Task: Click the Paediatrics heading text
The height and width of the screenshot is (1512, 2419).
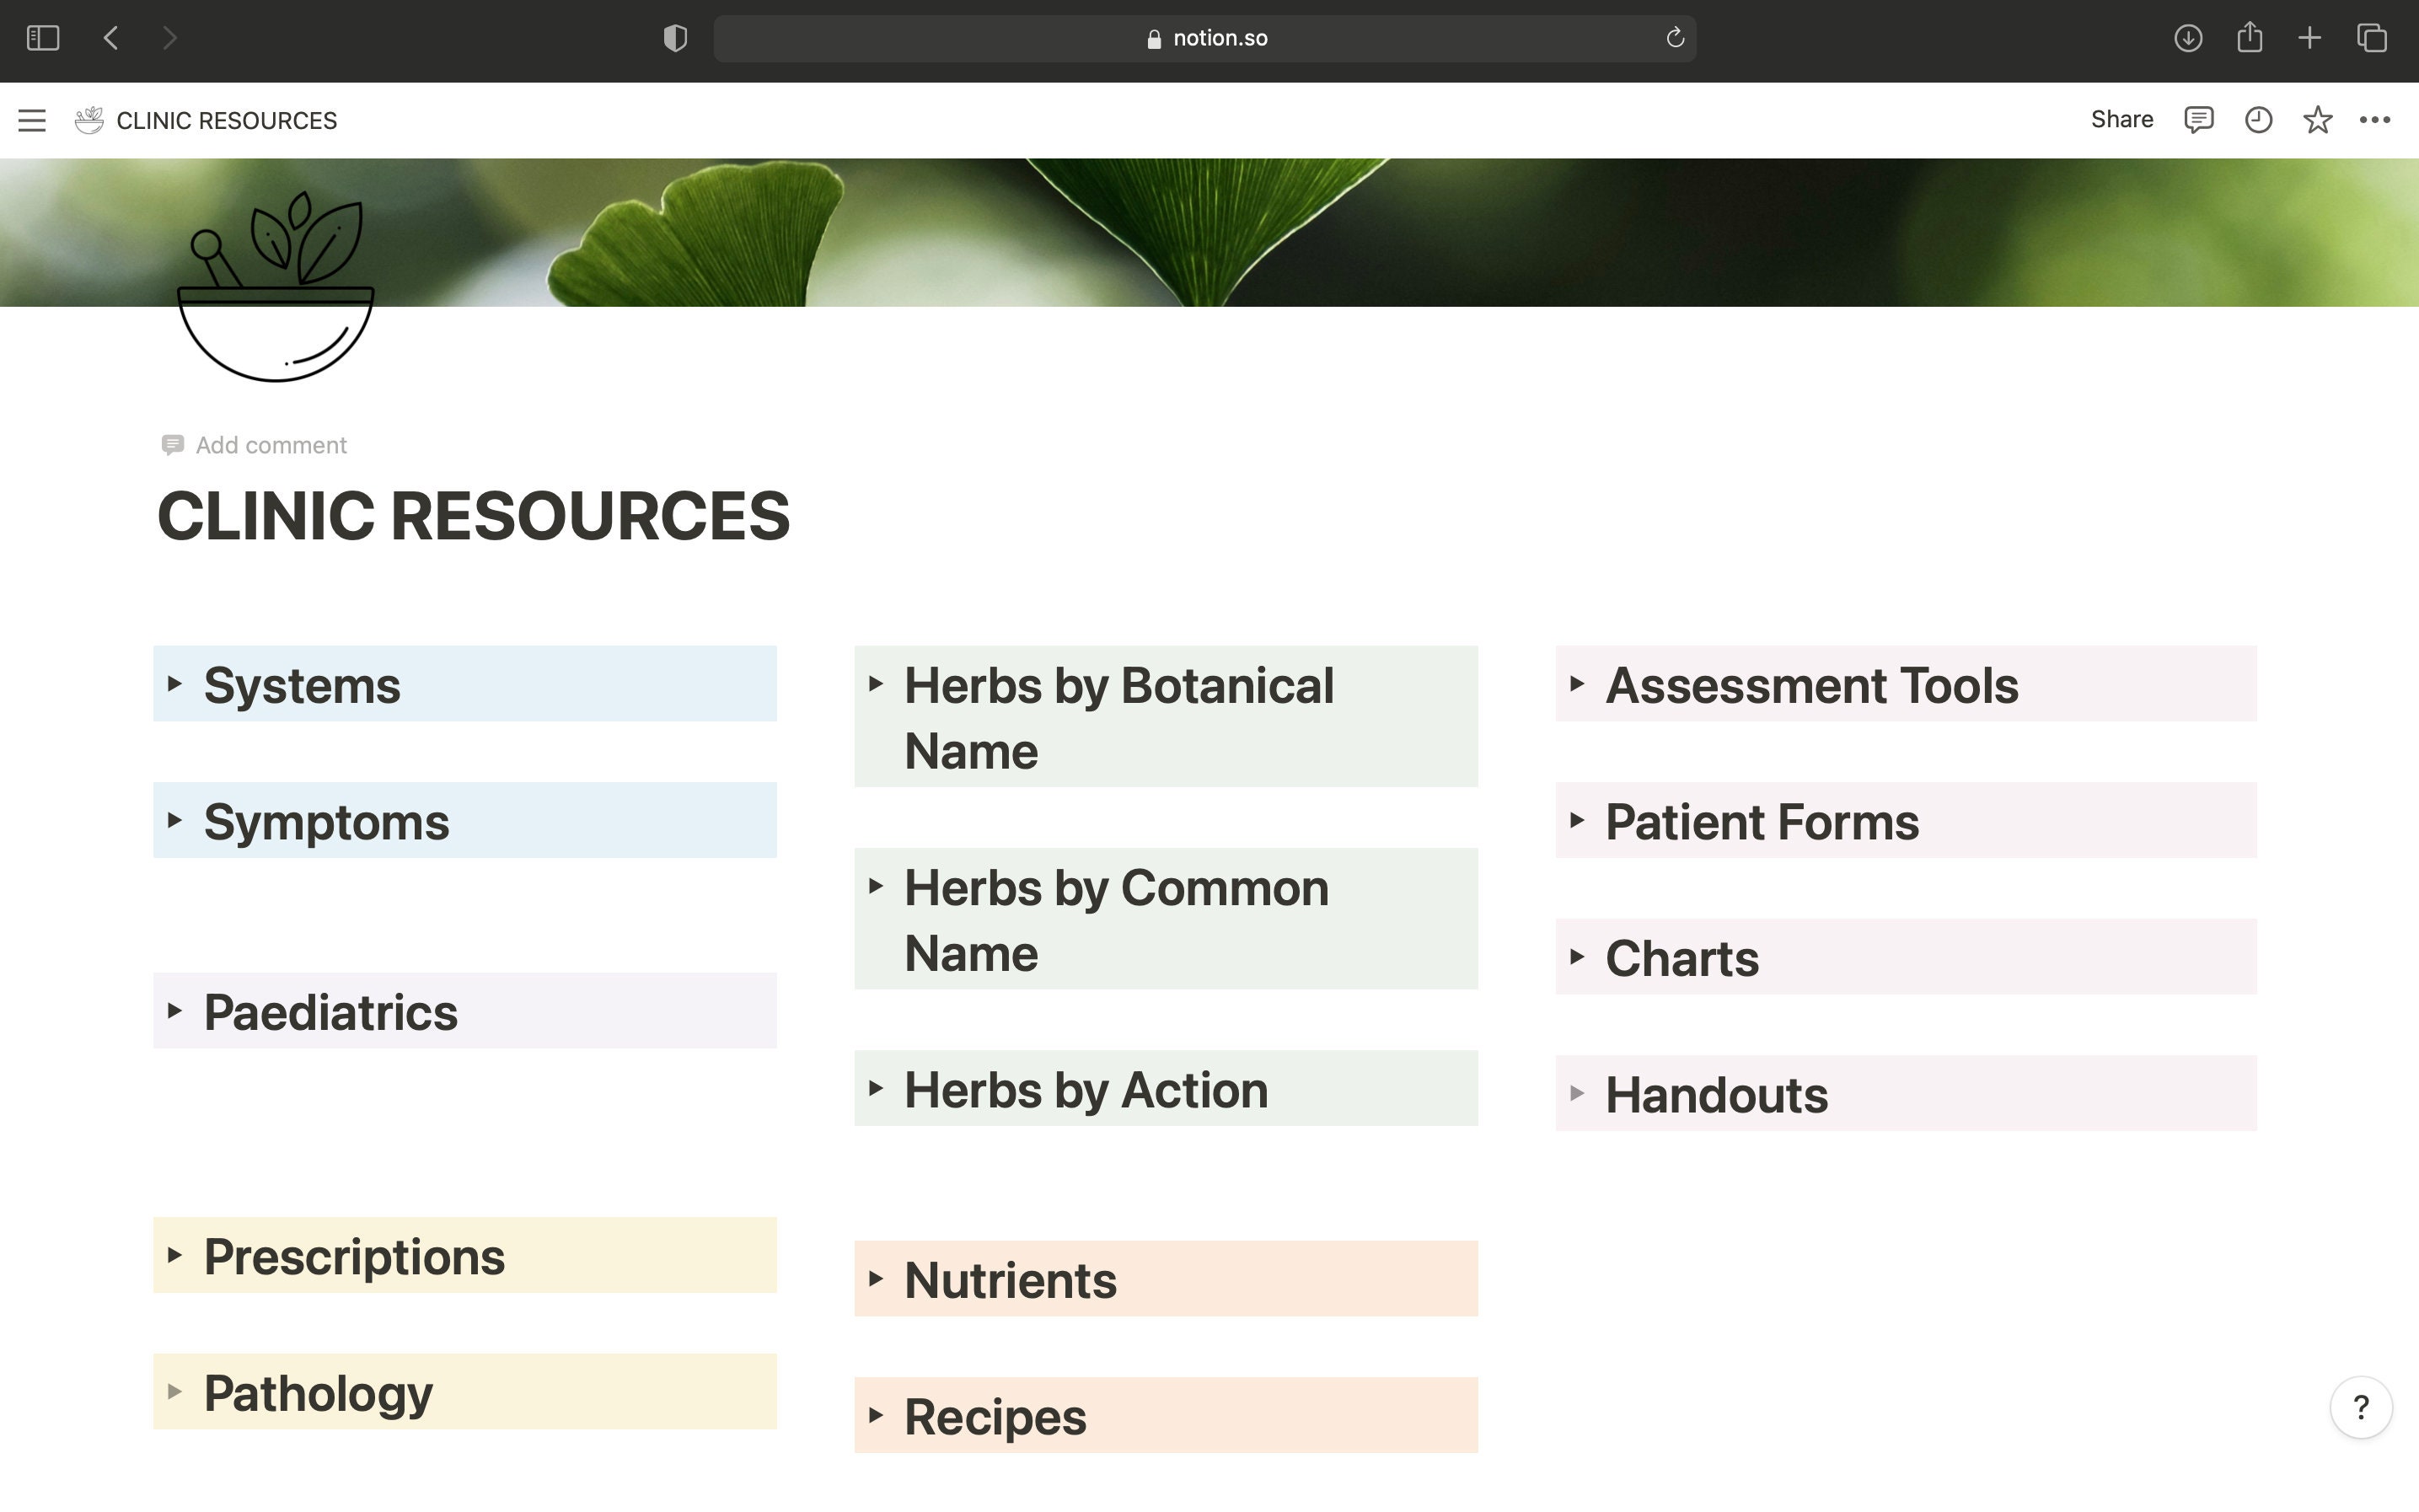Action: 331,1013
